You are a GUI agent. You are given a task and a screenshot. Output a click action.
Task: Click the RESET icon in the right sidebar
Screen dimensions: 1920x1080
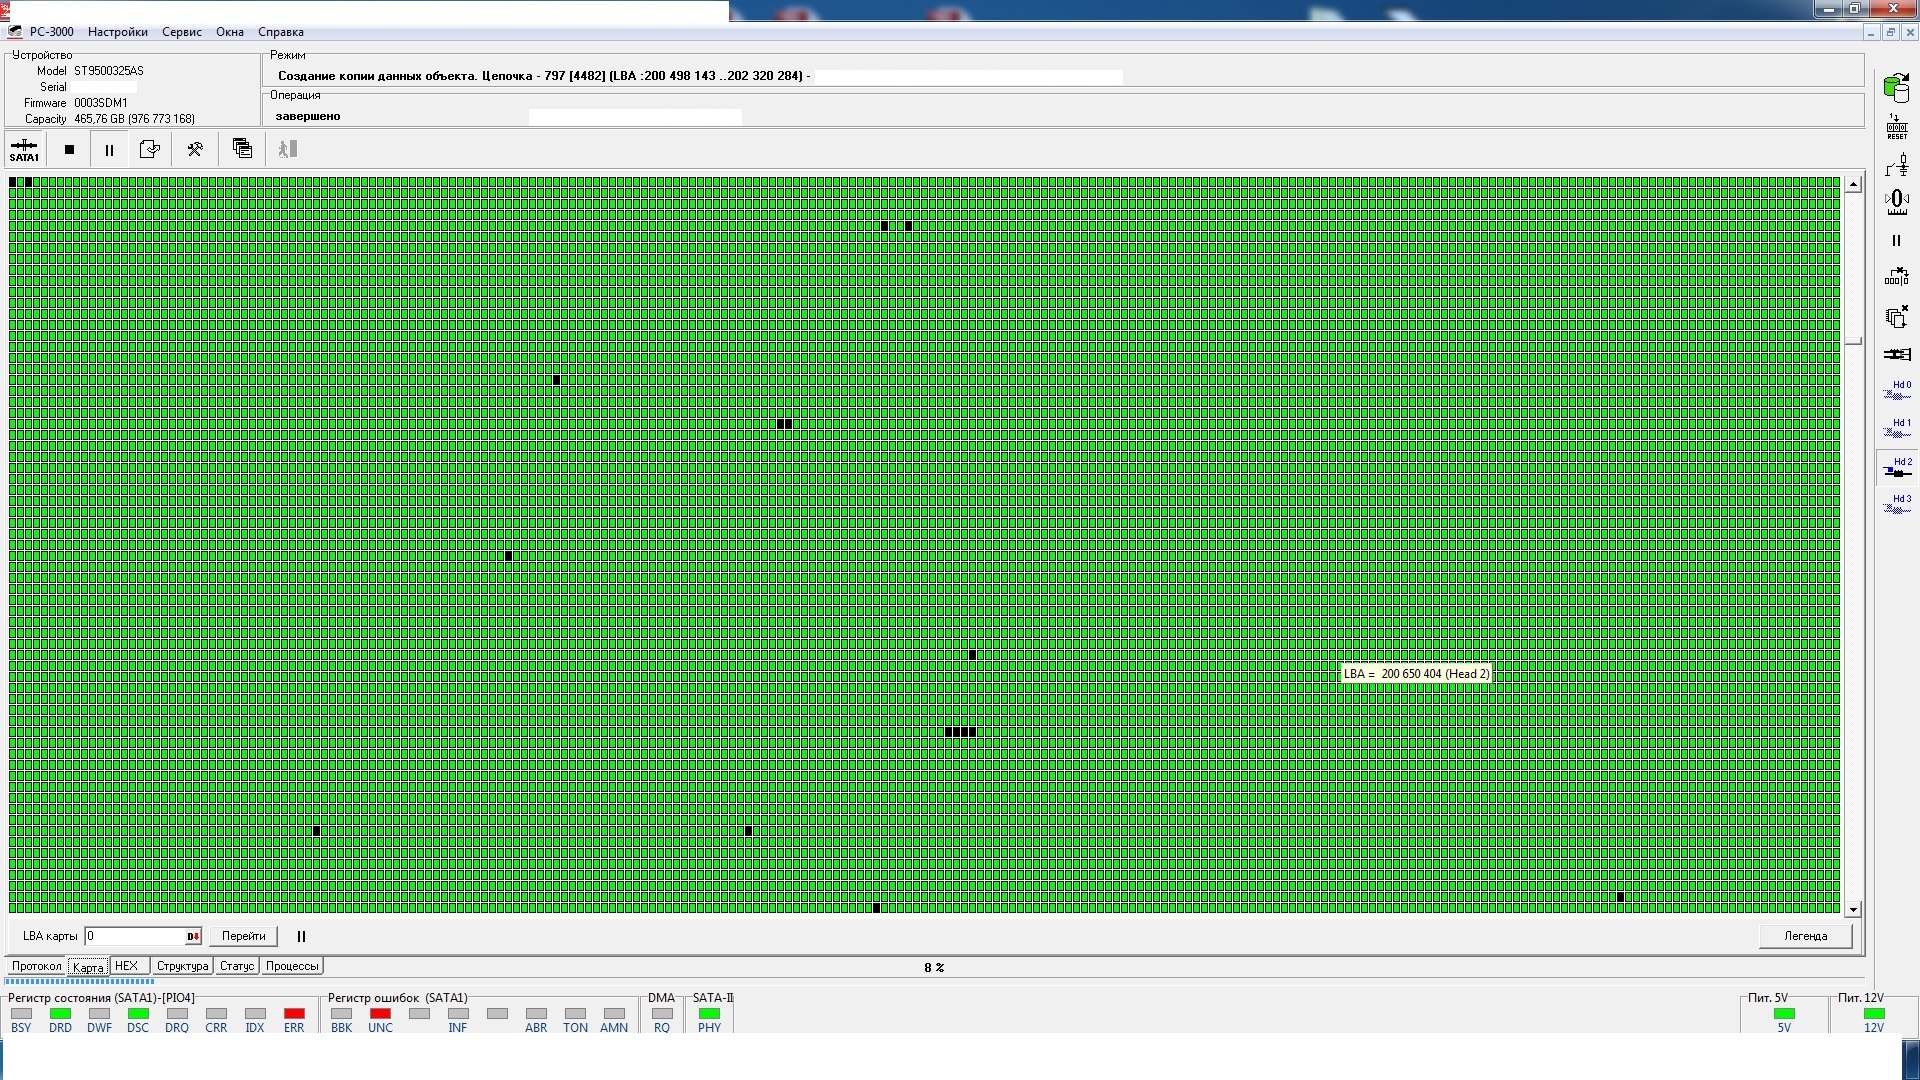coord(1896,127)
